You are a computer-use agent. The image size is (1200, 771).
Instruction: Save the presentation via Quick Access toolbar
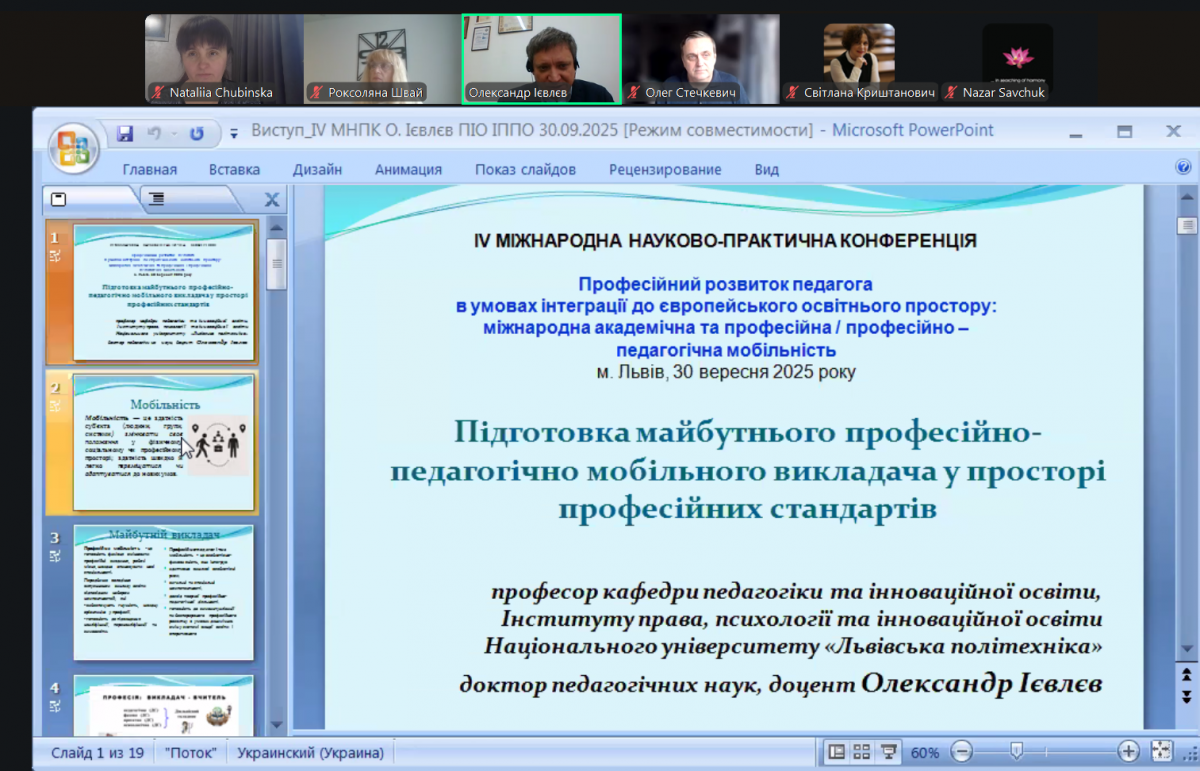pyautogui.click(x=125, y=132)
